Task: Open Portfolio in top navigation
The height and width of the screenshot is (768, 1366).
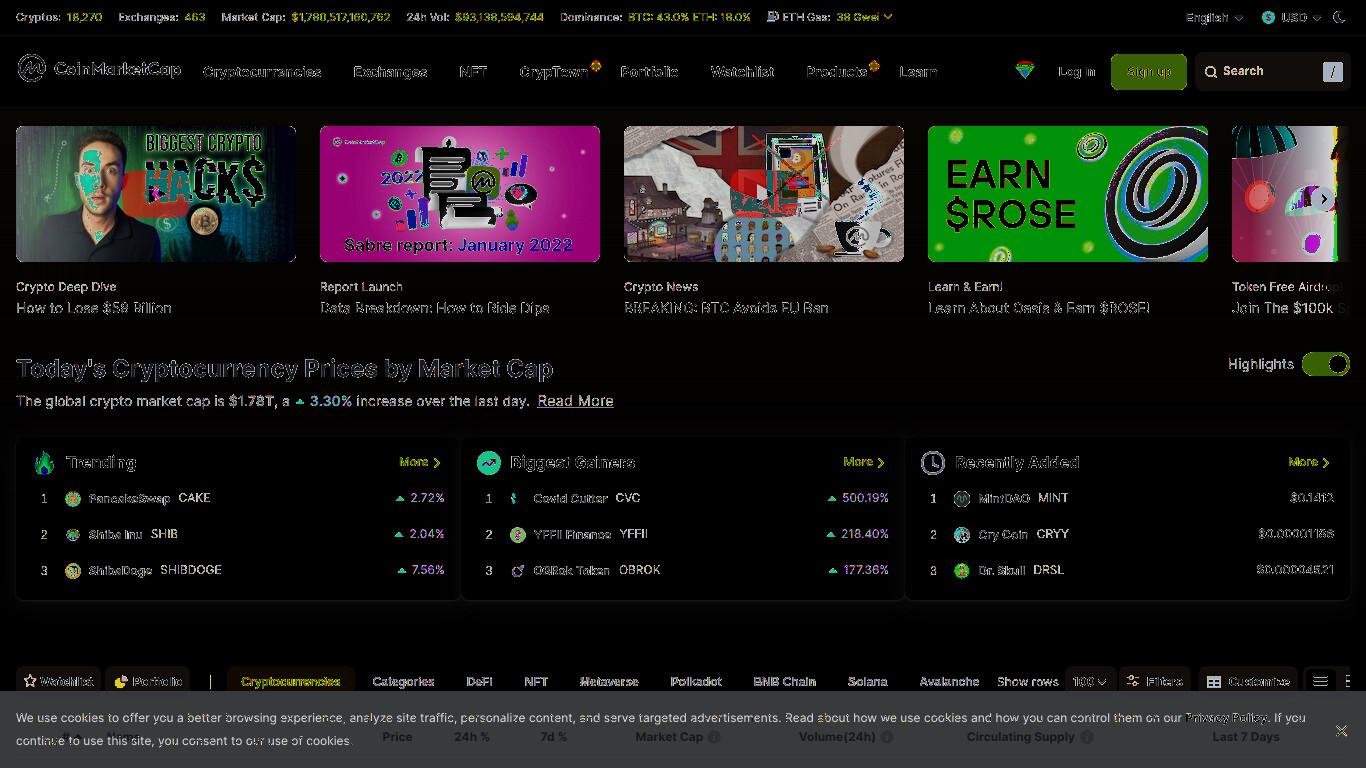Action: click(x=649, y=72)
